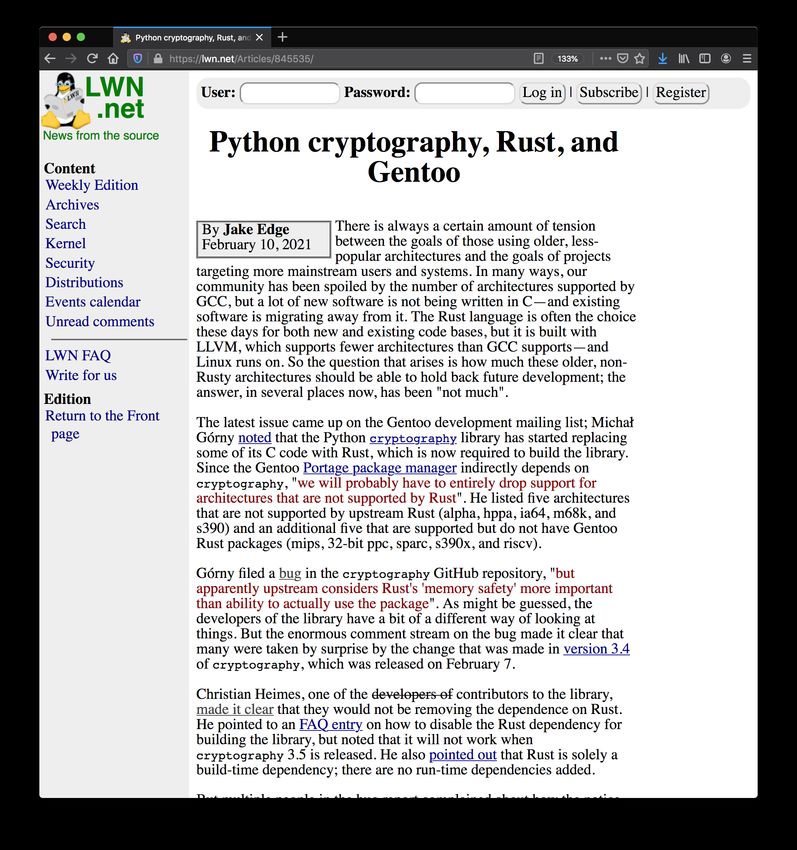Save page to Pocket icon
The height and width of the screenshot is (850, 797).
623,59
